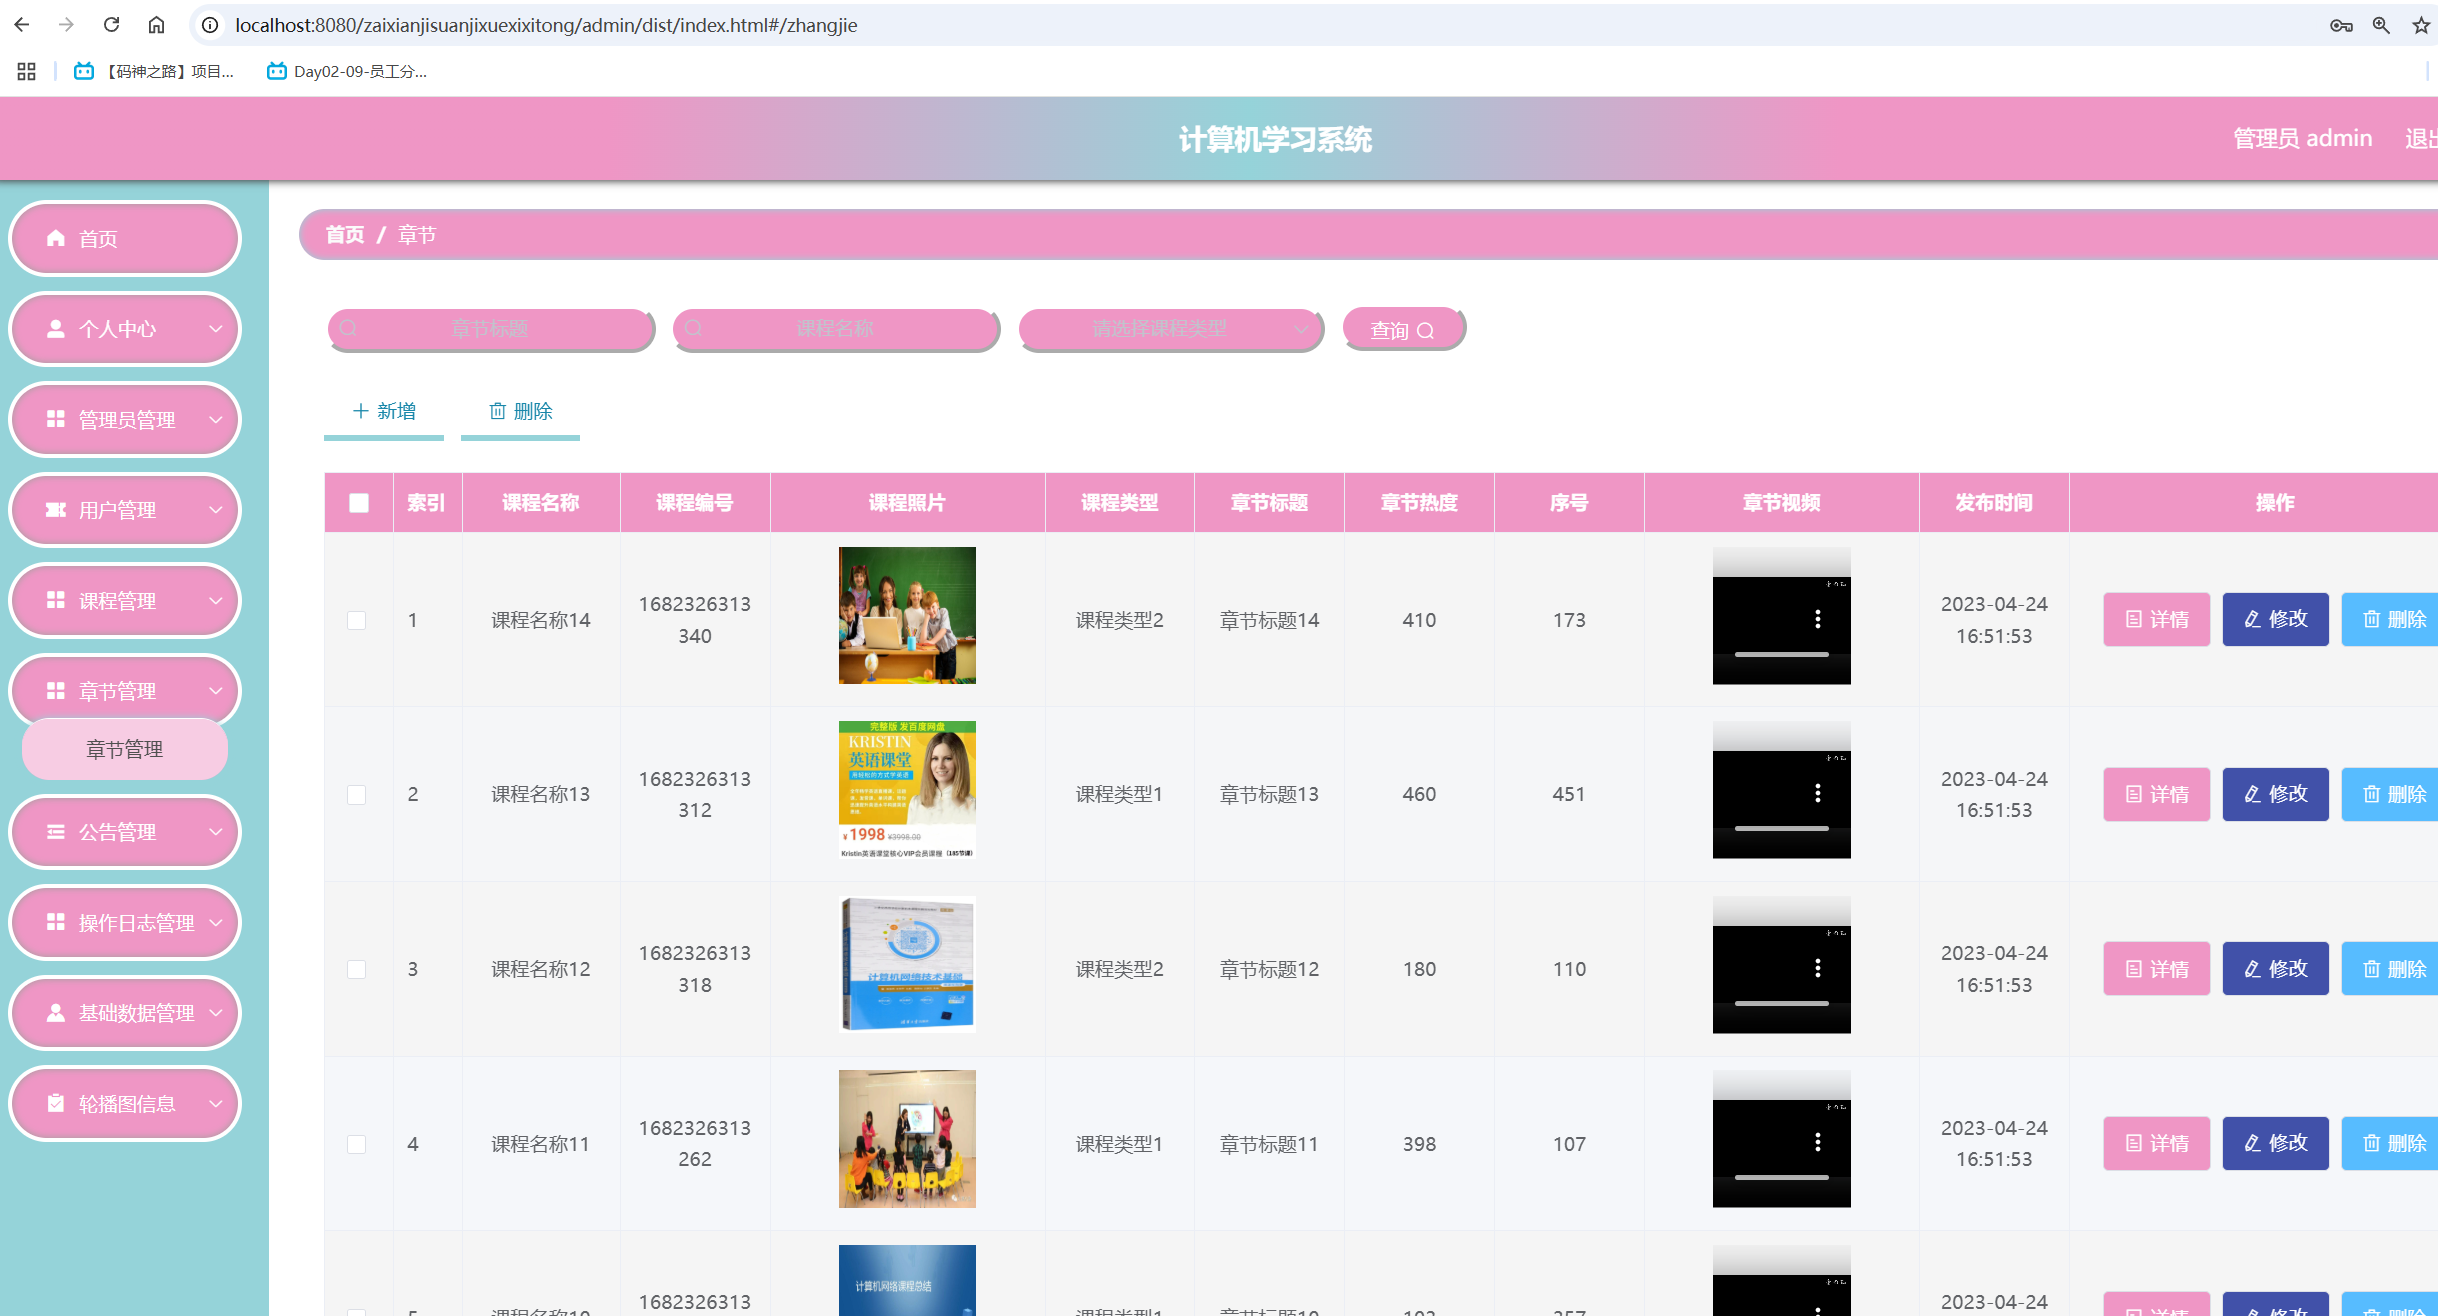The width and height of the screenshot is (2438, 1316).
Task: Click person icon beside 个人中心
Action: (x=56, y=328)
